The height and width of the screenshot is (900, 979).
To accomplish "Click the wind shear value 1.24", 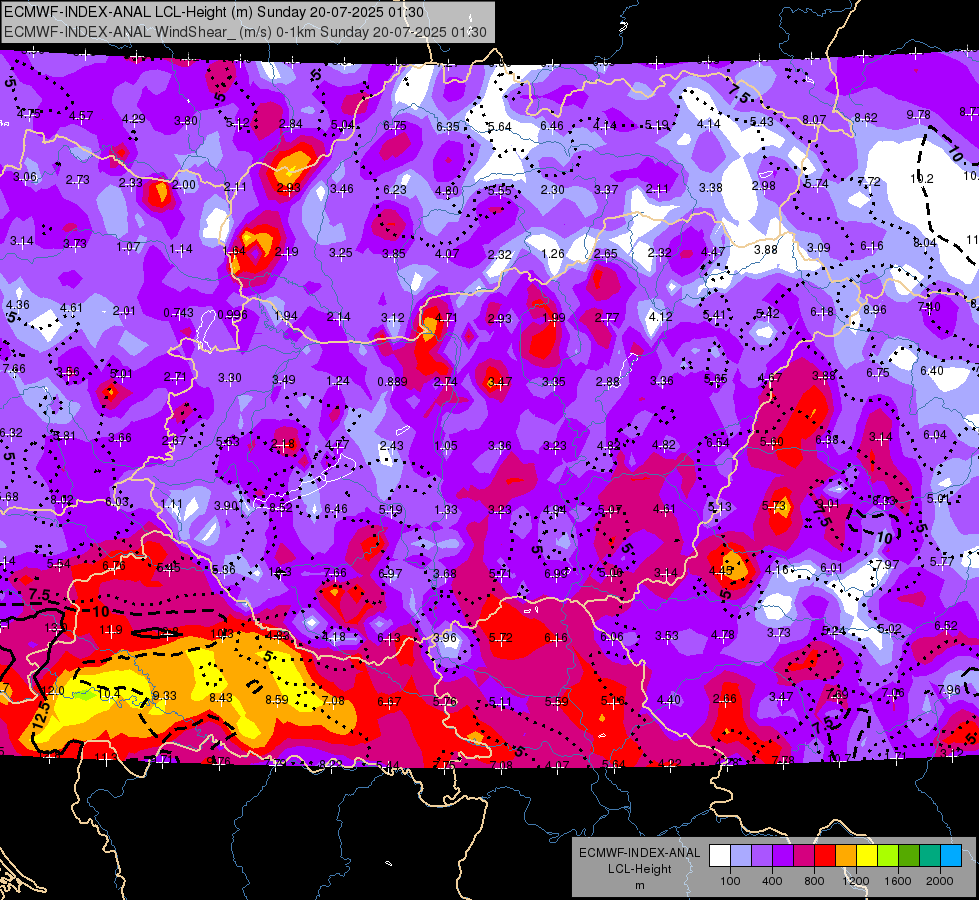I will coord(338,380).
